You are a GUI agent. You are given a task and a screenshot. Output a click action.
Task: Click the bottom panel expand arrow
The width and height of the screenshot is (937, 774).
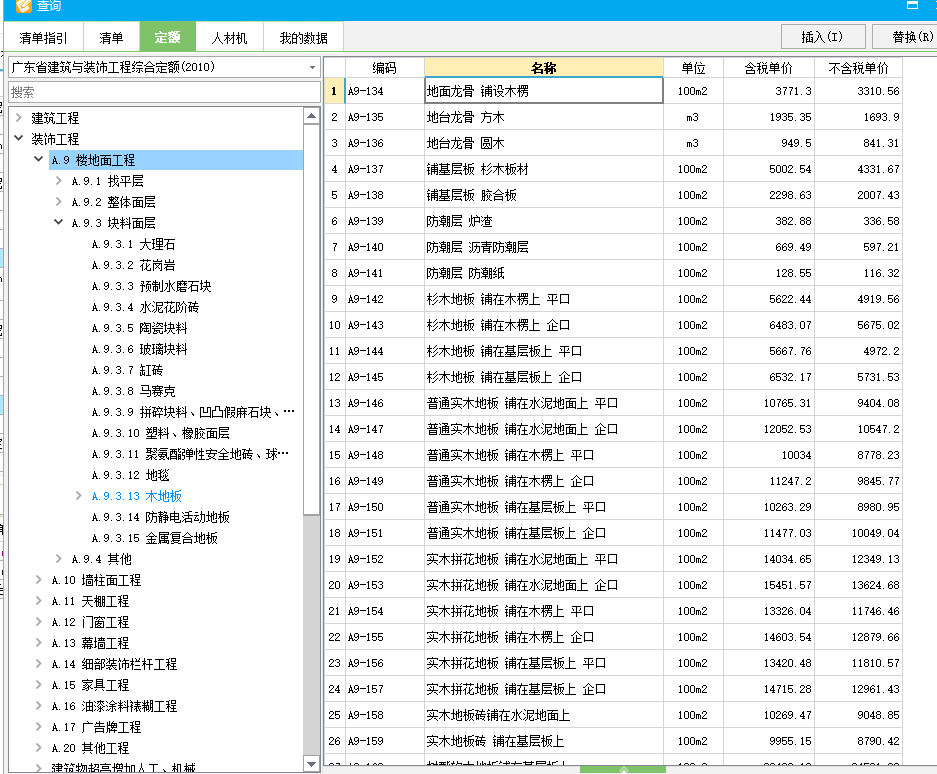click(x=623, y=770)
